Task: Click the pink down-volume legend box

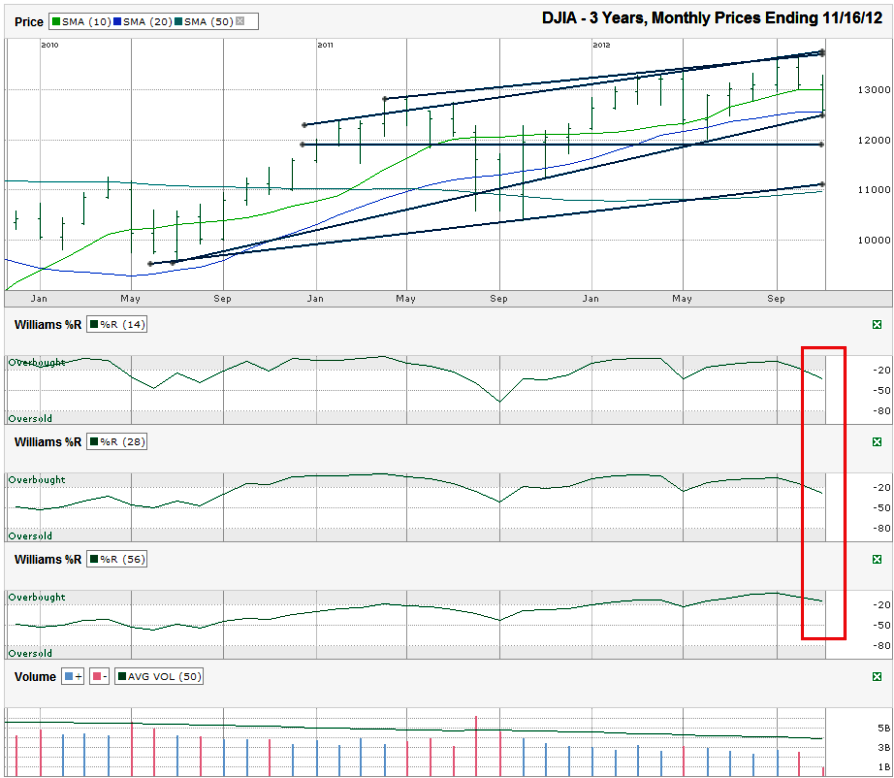Action: point(99,677)
